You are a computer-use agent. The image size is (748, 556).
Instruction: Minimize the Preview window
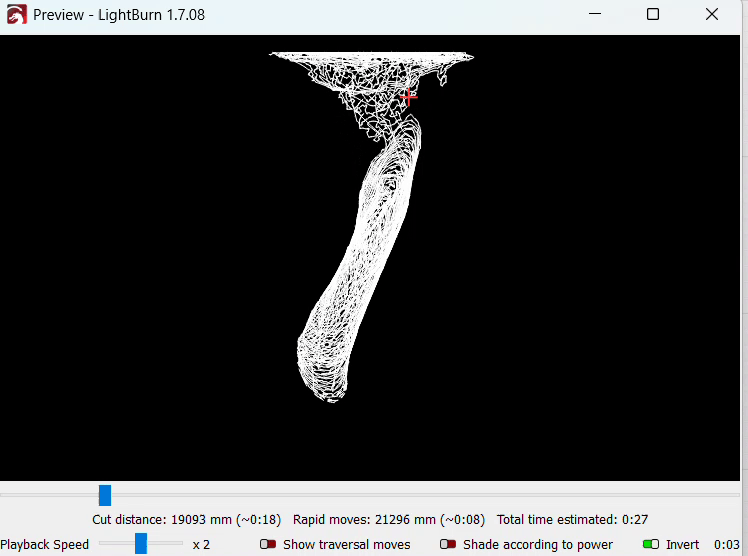595,15
